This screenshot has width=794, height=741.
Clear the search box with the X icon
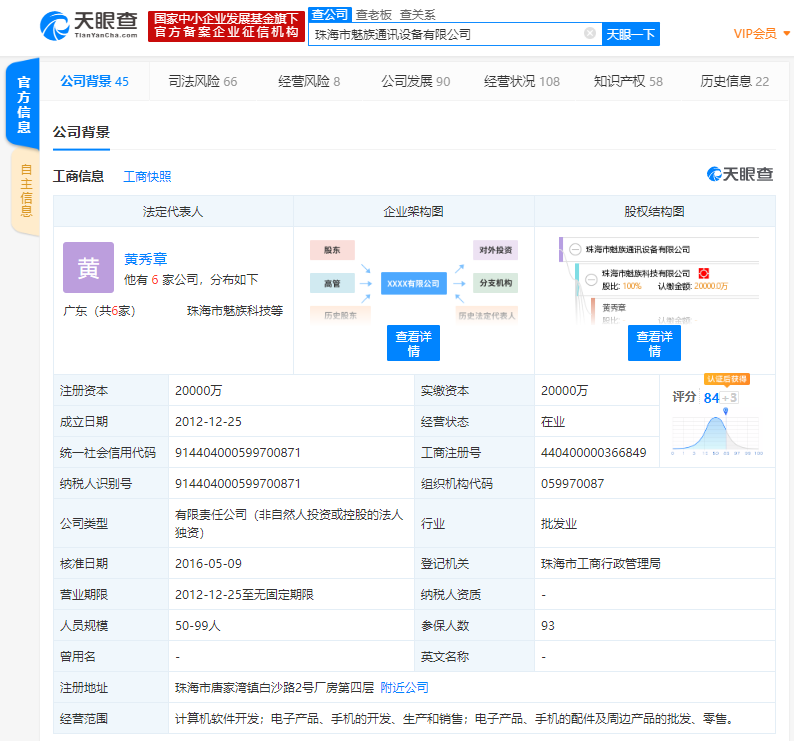coord(589,34)
